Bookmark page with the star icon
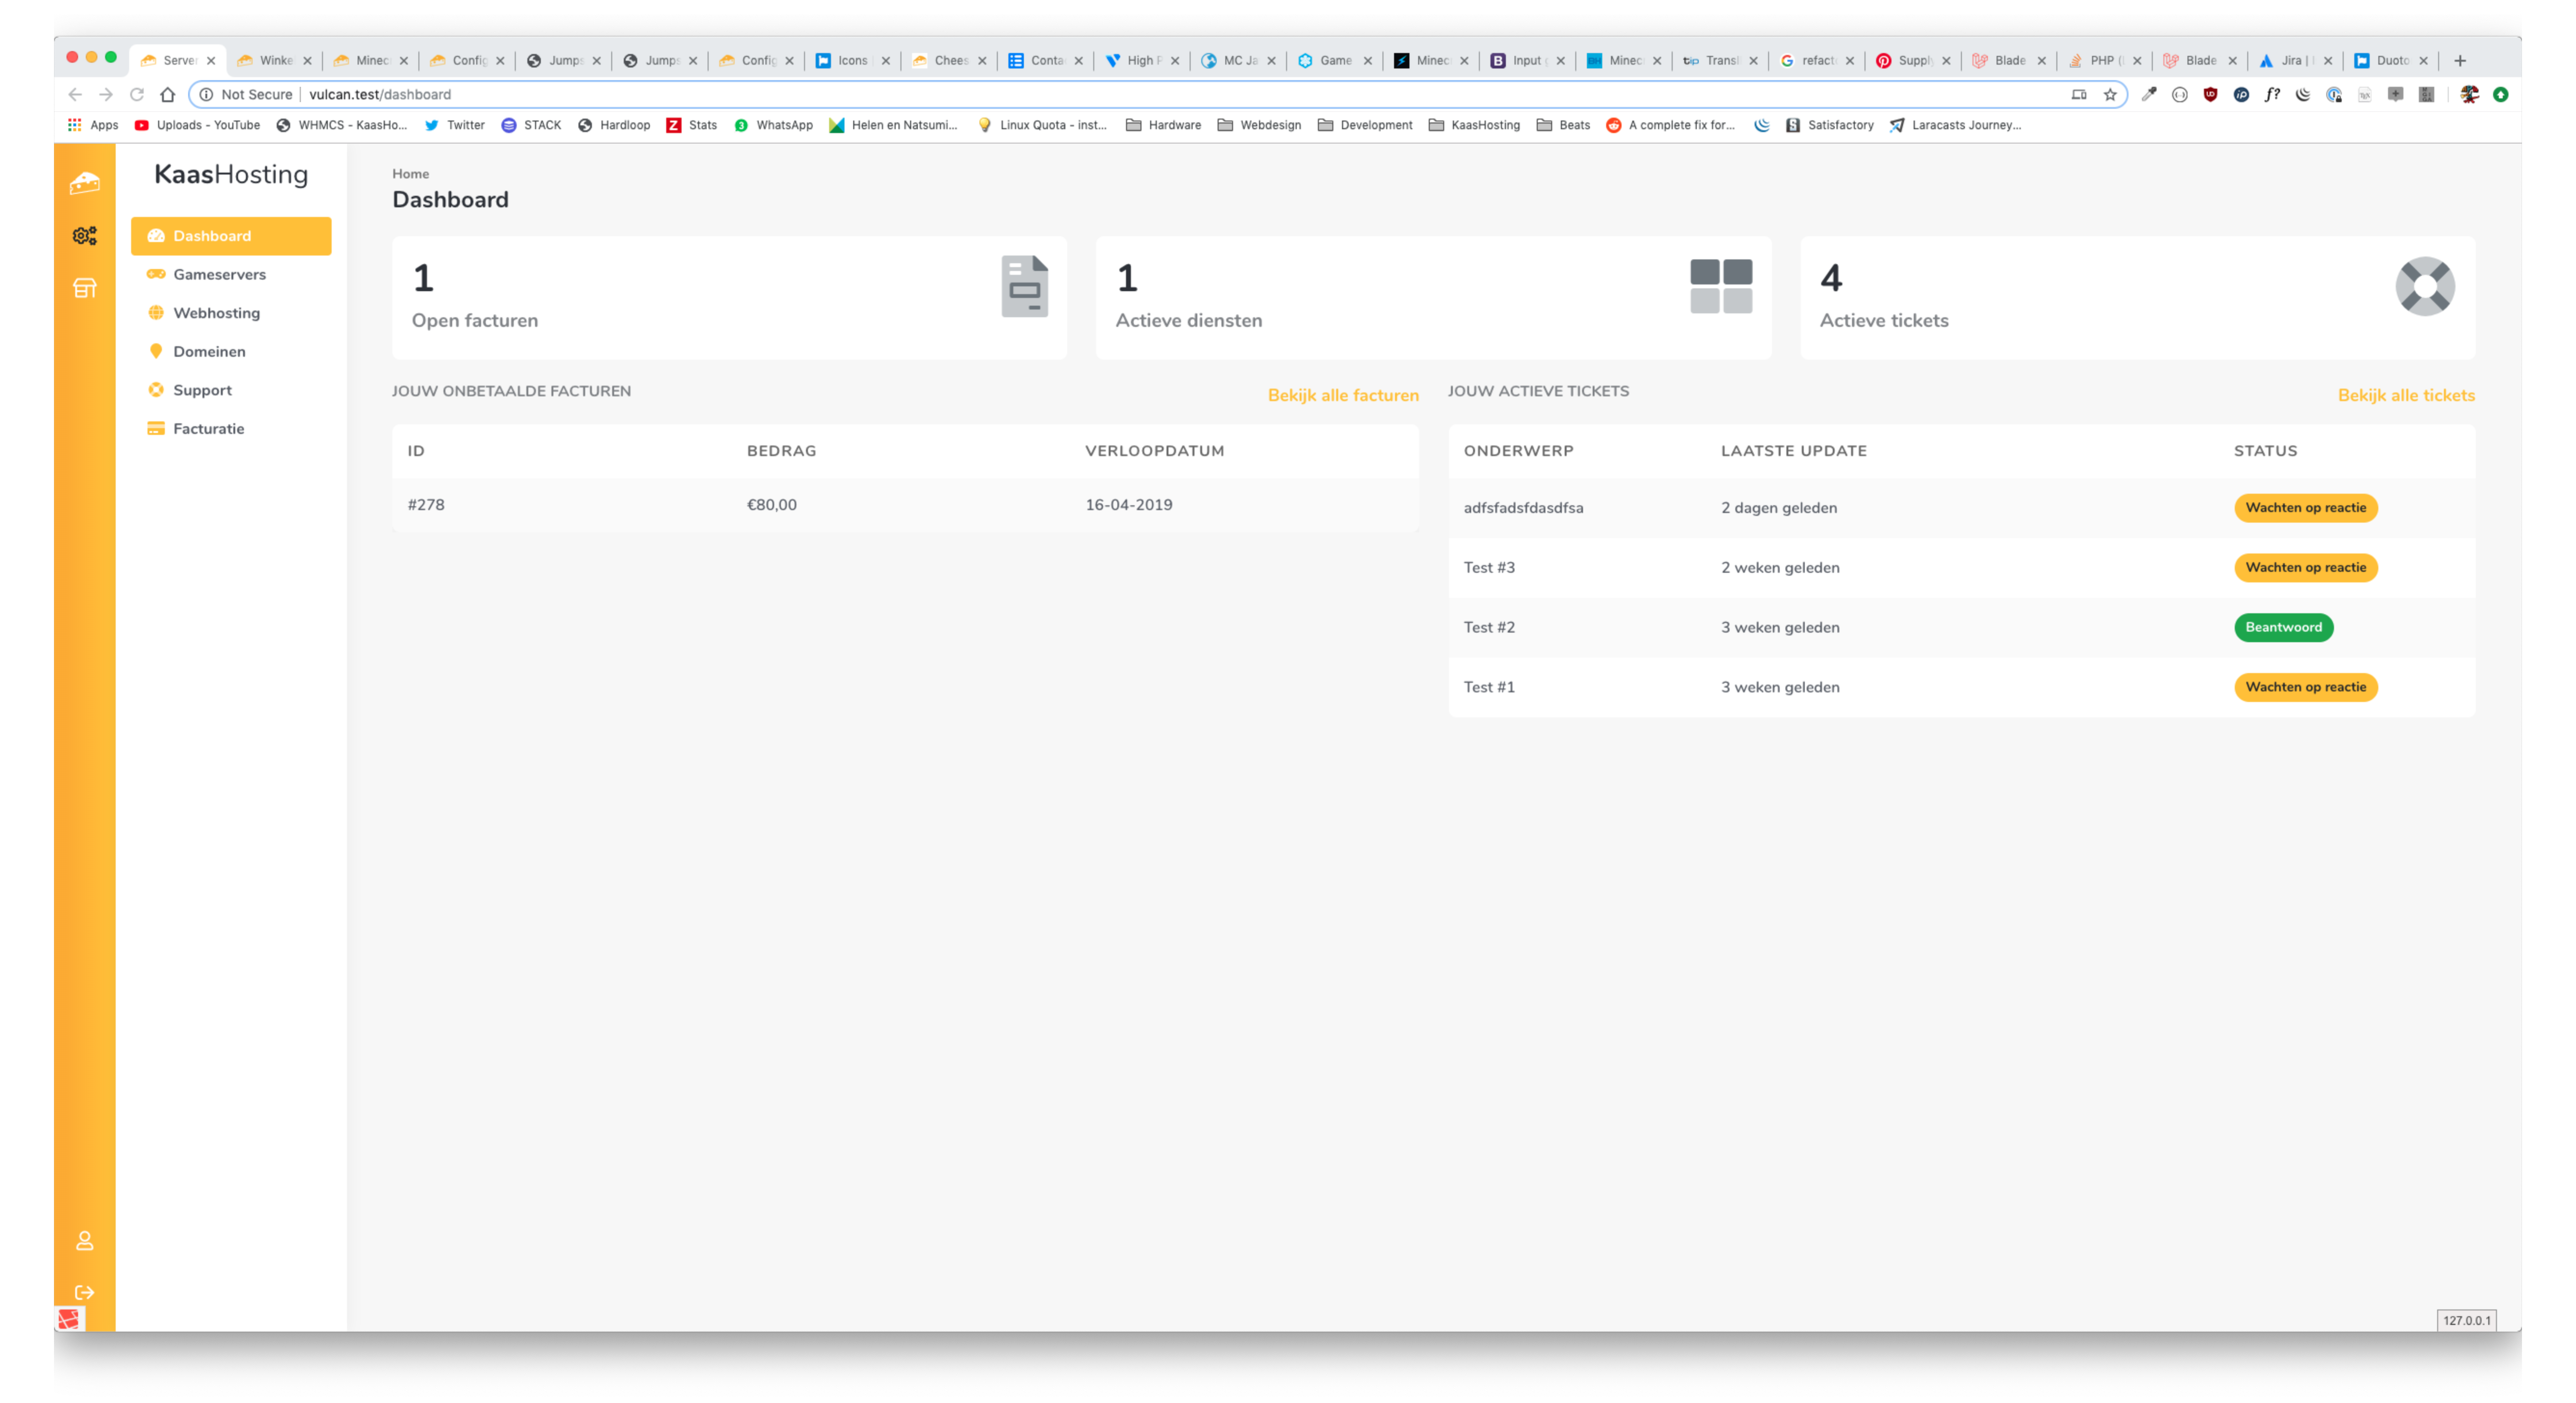The width and height of the screenshot is (2576, 1403). click(x=2110, y=95)
